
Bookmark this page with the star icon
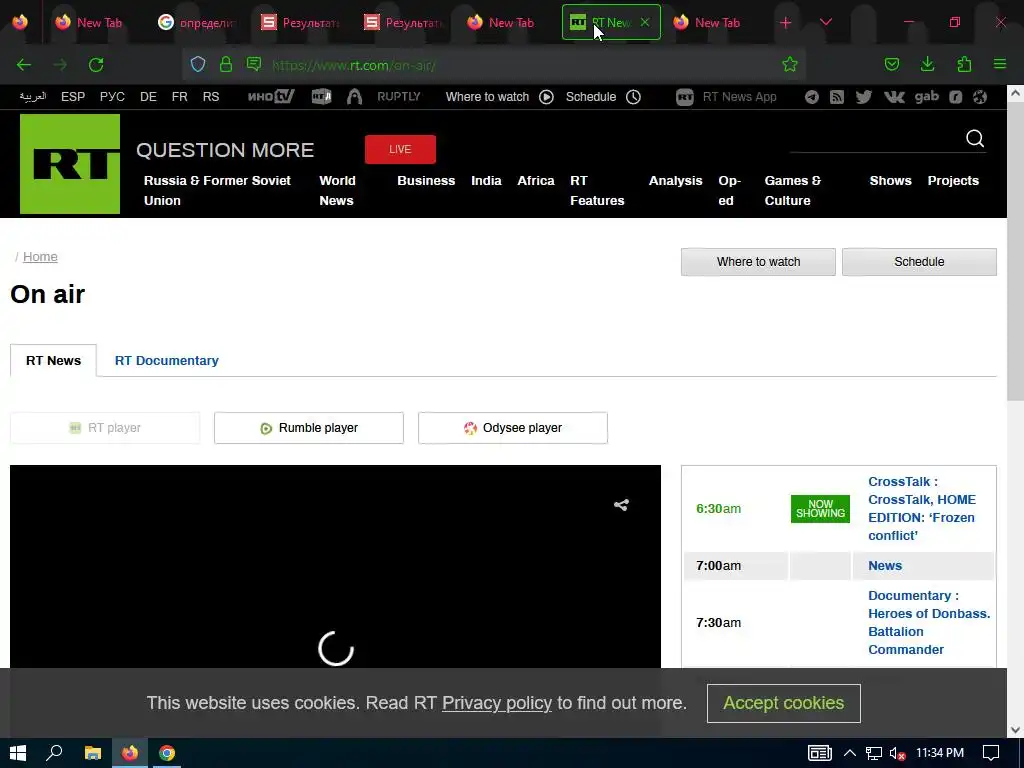pyautogui.click(x=790, y=64)
